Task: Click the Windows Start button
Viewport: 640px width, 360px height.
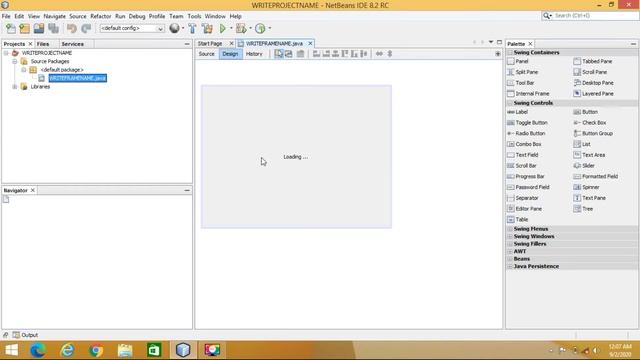Action: (x=11, y=350)
